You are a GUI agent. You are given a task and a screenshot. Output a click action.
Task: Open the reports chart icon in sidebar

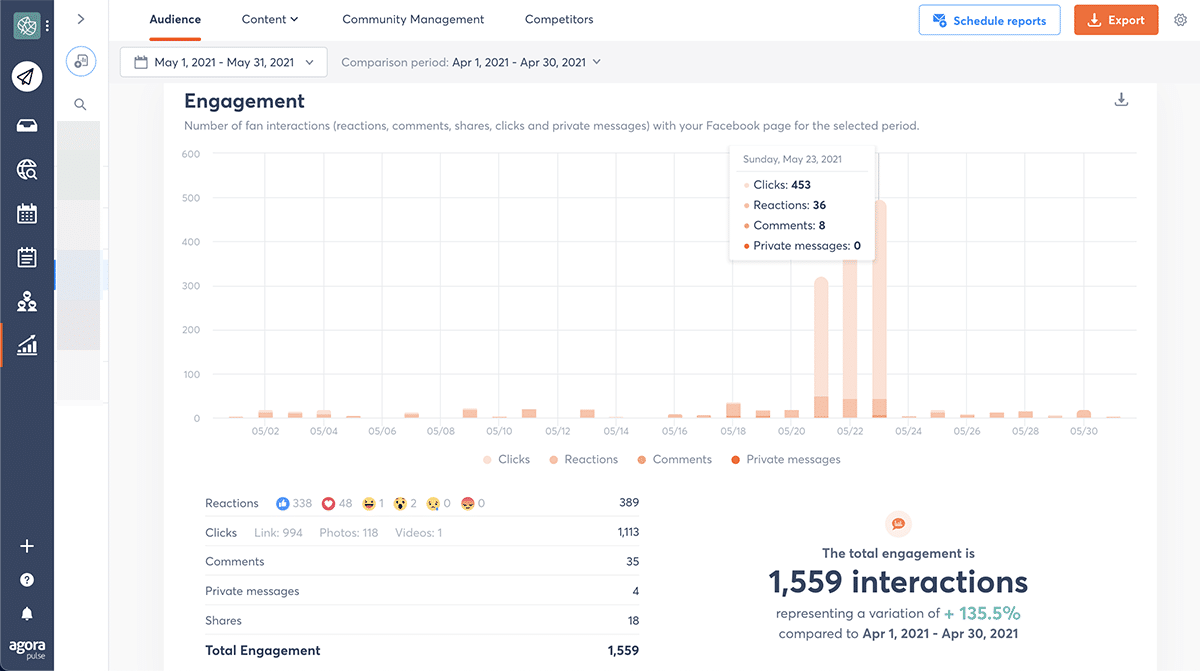(x=27, y=345)
